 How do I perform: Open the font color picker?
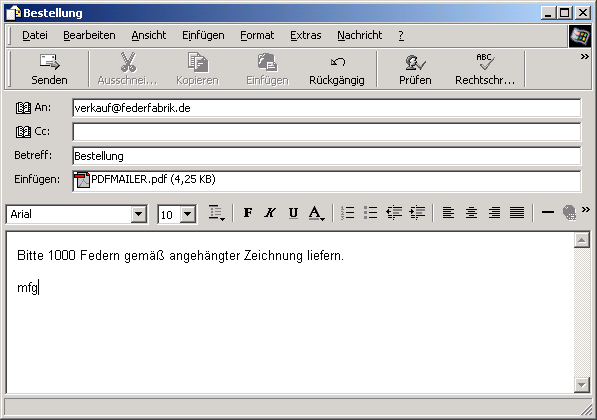coord(316,212)
